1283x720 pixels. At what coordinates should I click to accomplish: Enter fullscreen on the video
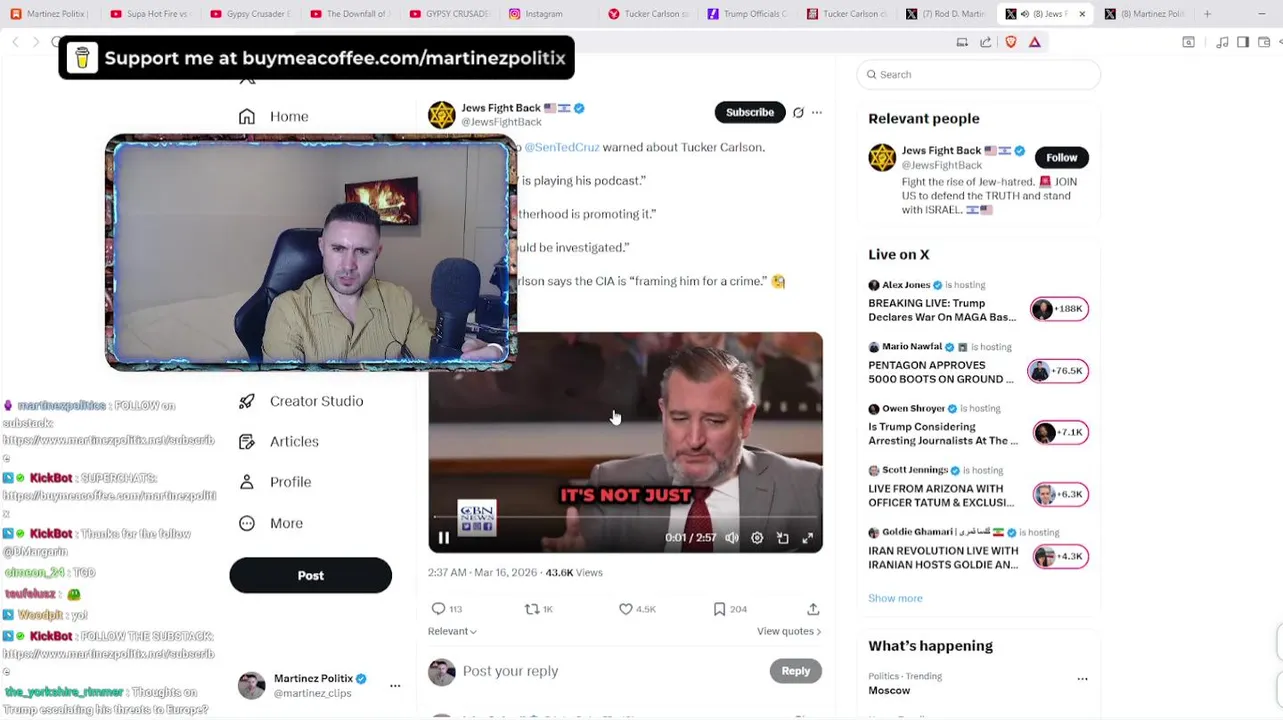coord(808,538)
